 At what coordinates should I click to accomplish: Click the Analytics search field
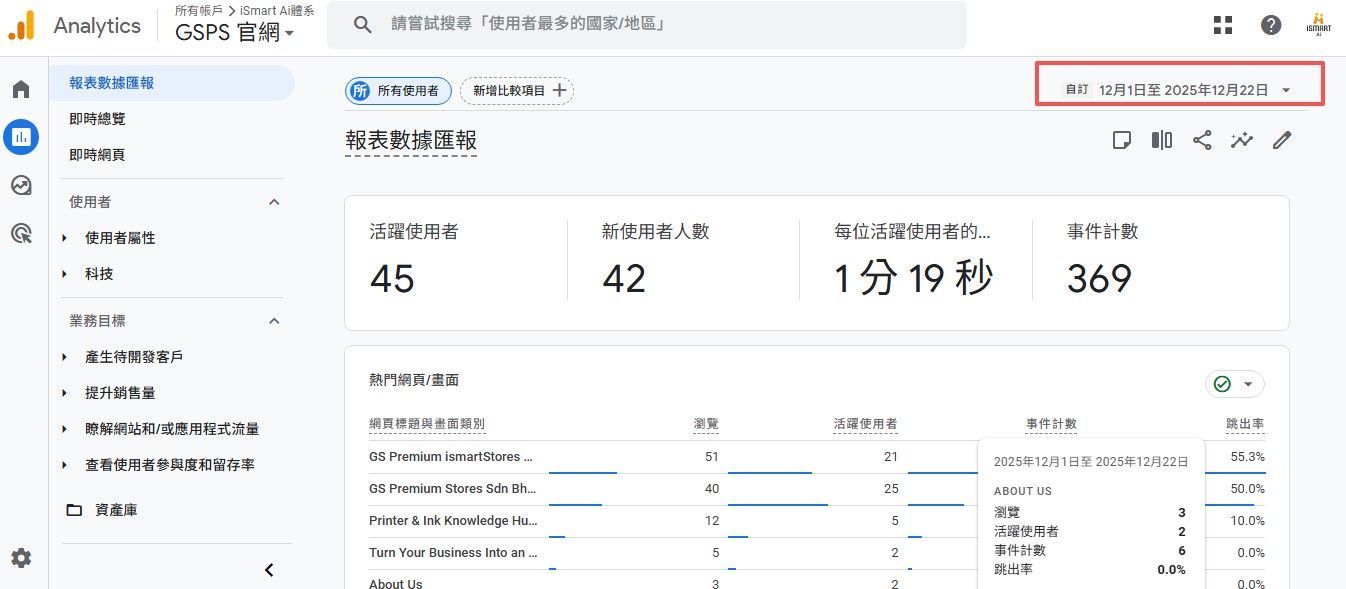(x=660, y=24)
